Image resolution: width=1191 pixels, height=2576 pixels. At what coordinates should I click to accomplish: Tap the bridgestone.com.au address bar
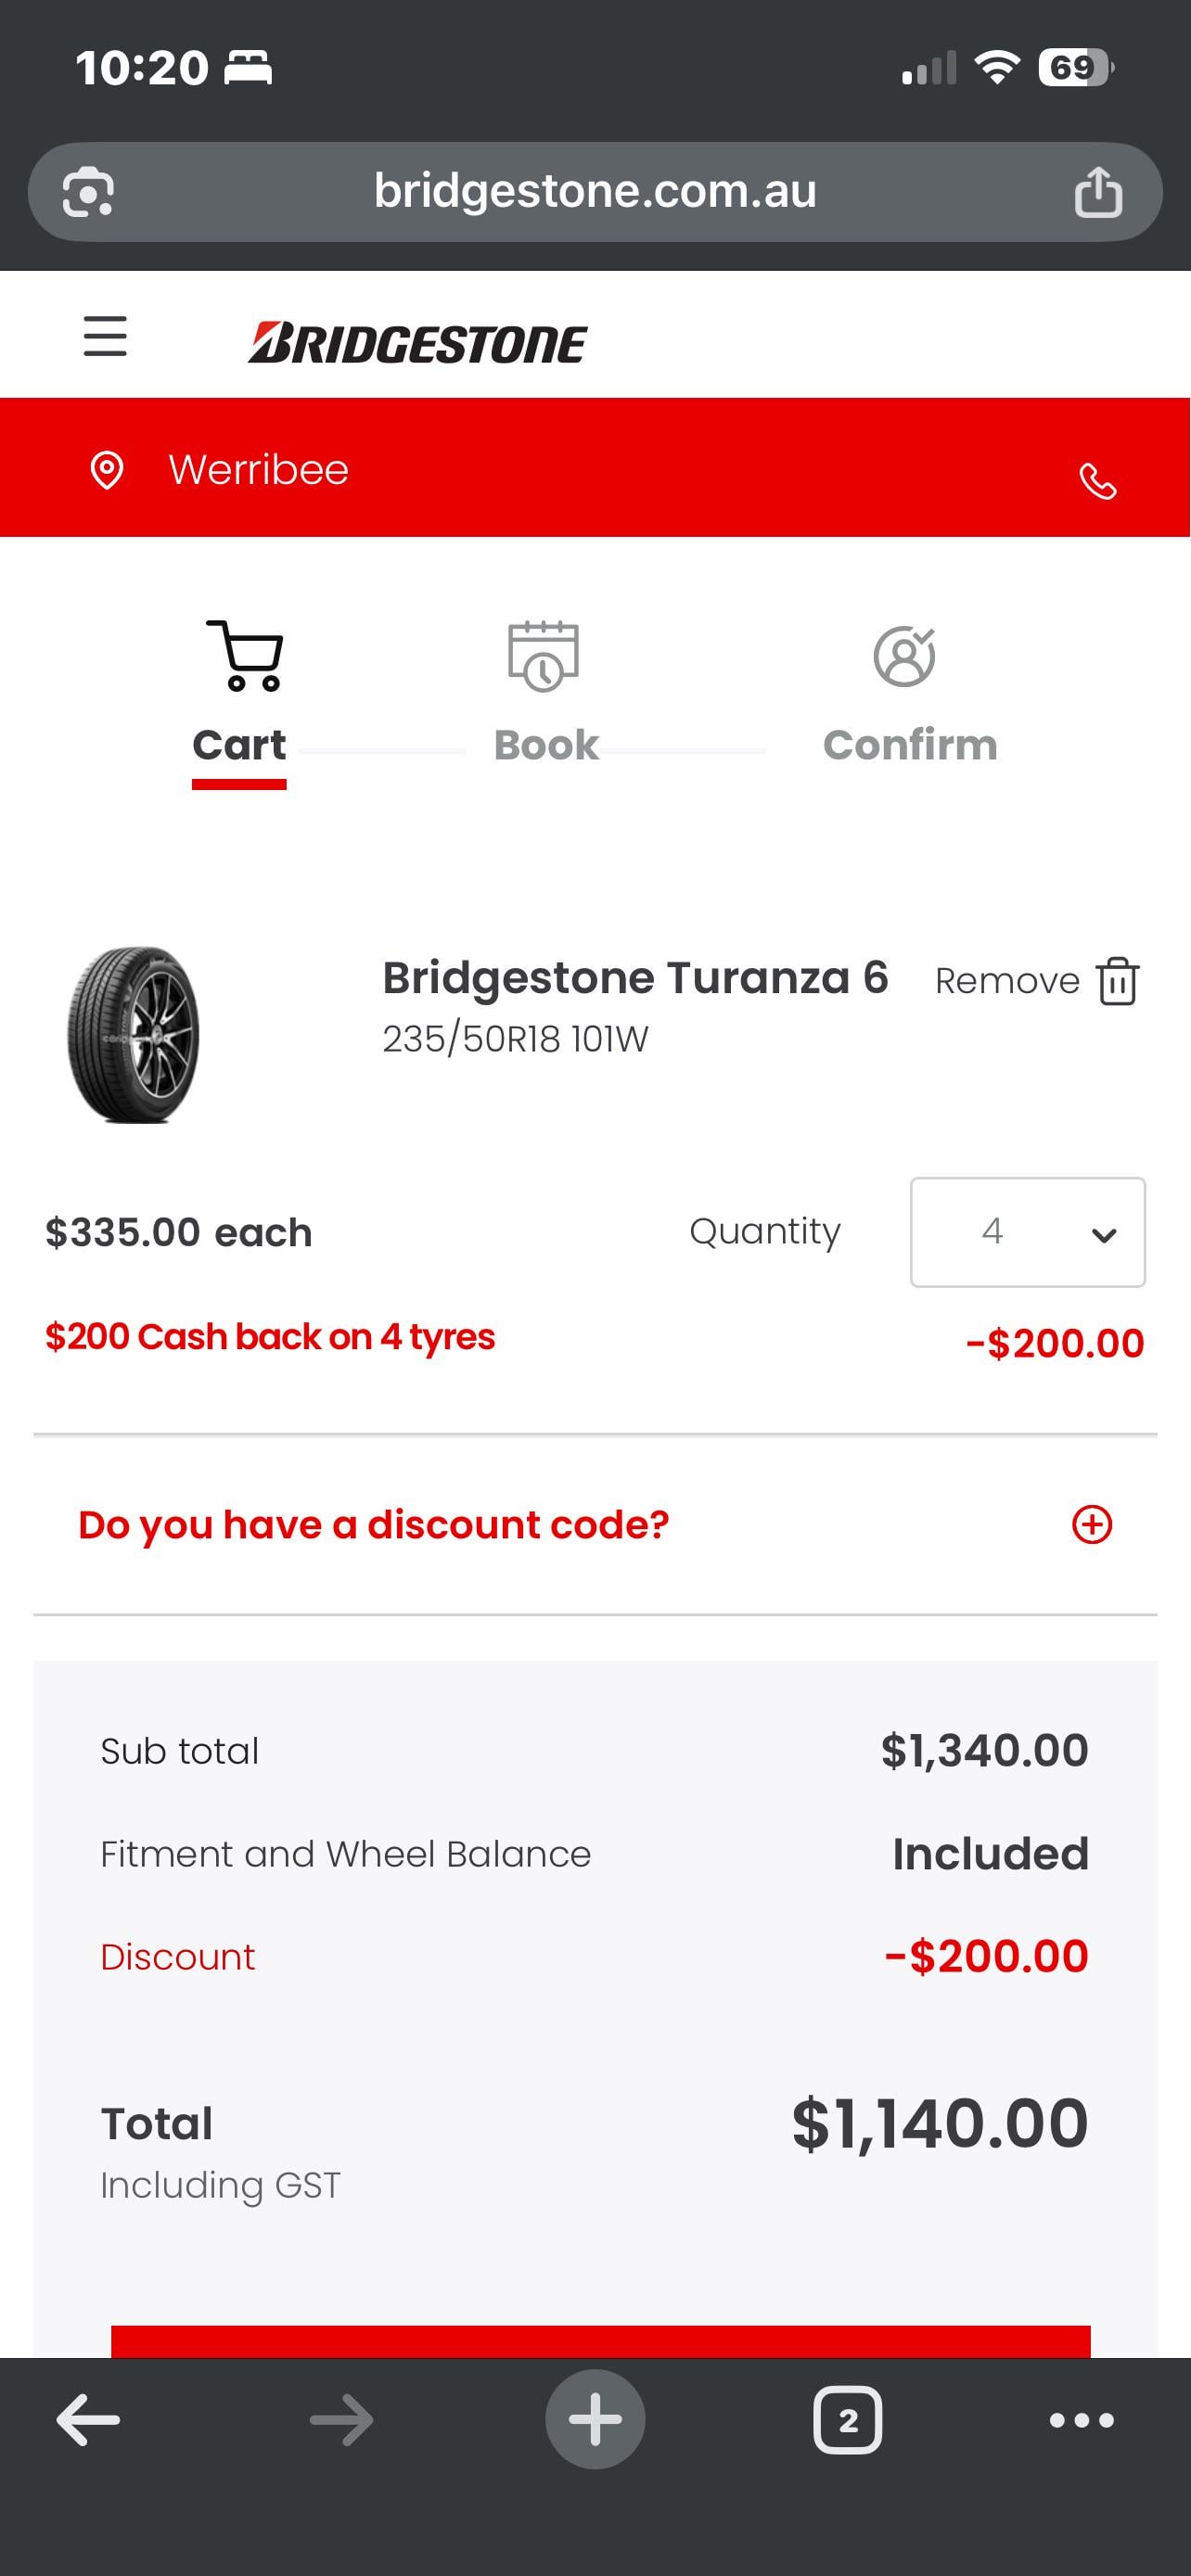[x=594, y=191]
